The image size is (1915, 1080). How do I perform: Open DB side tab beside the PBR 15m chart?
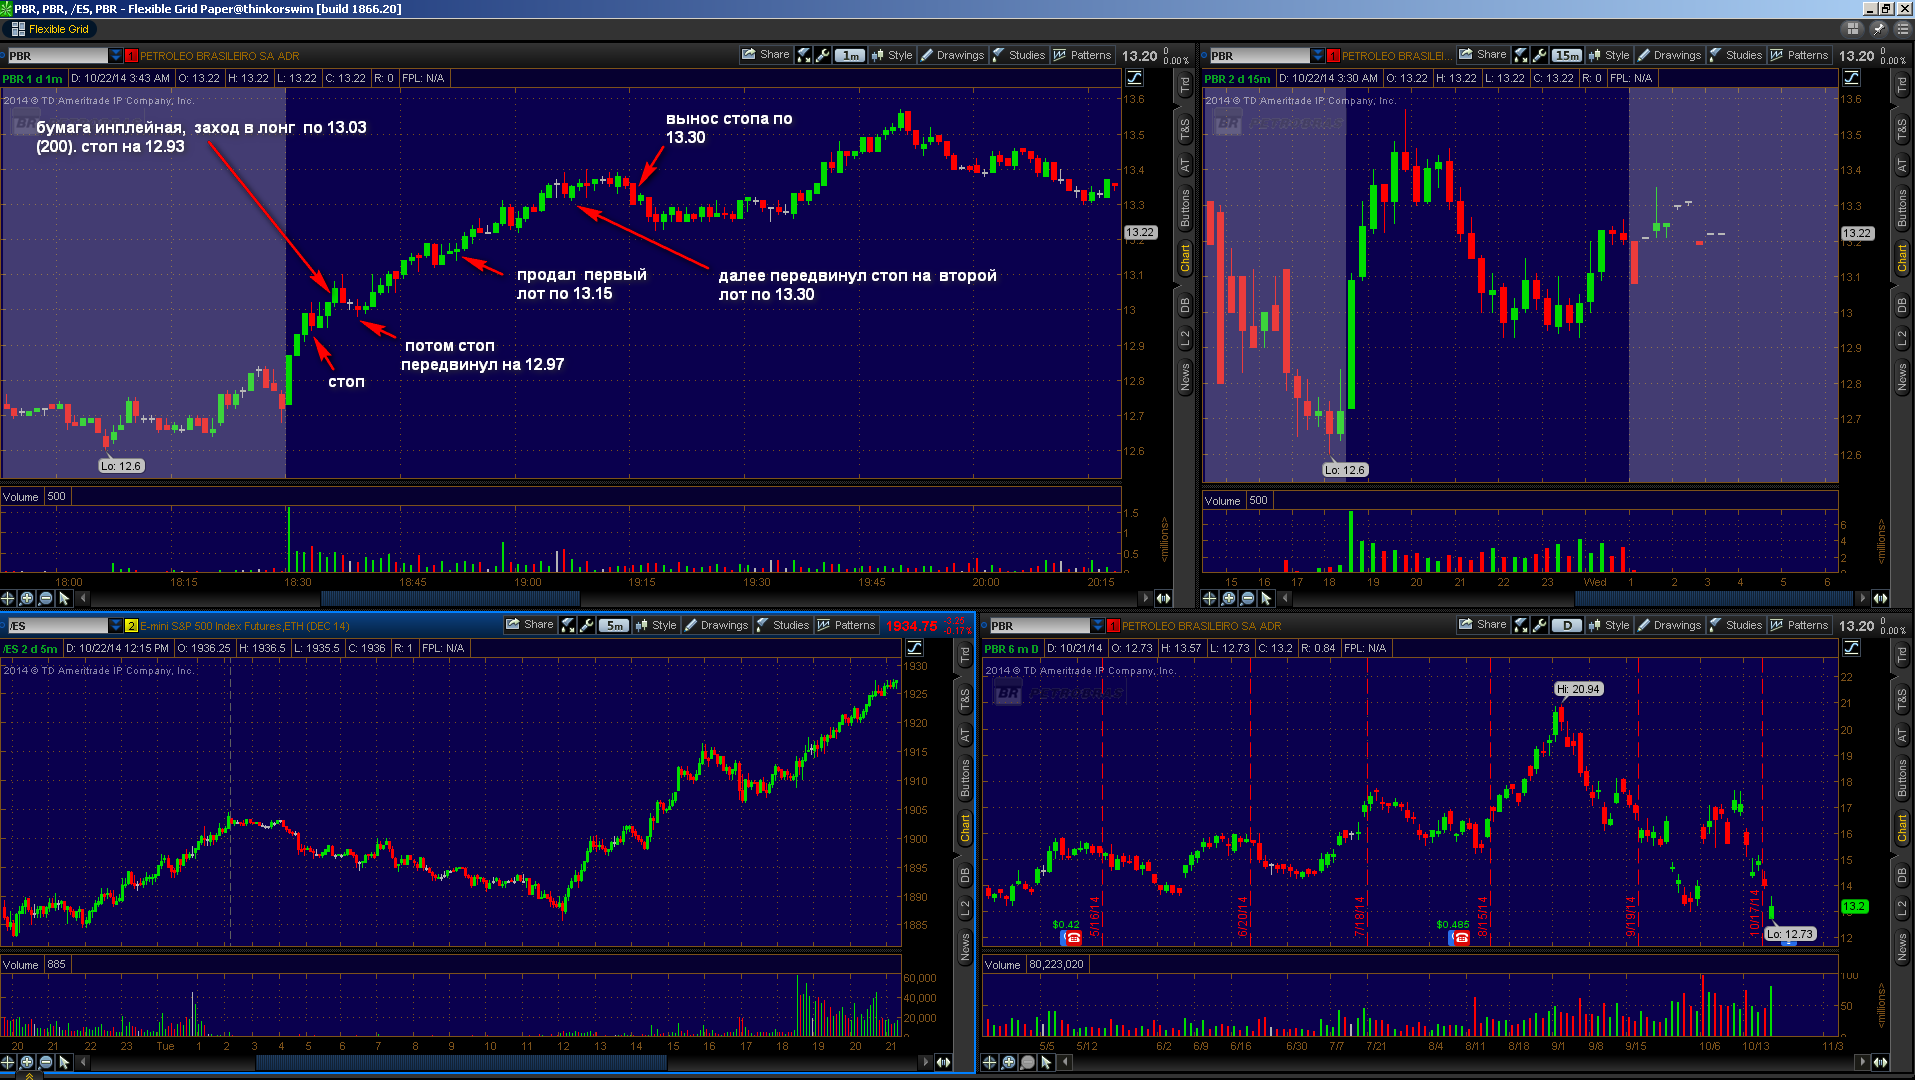1902,307
